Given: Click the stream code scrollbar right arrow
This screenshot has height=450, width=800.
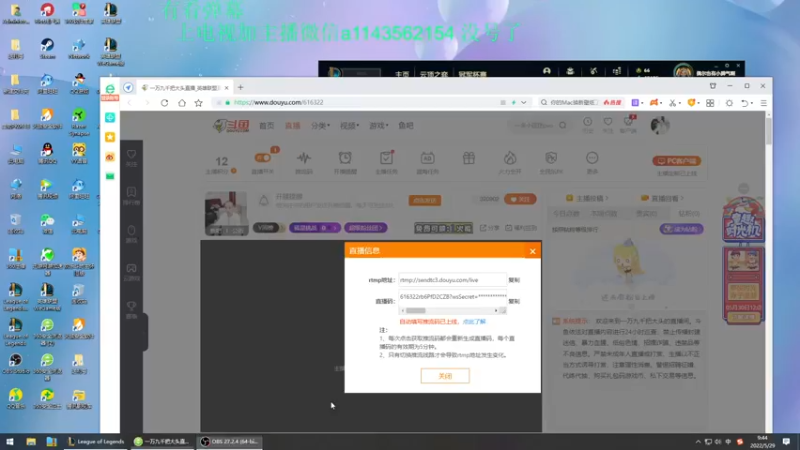Looking at the screenshot, I should pos(496,310).
